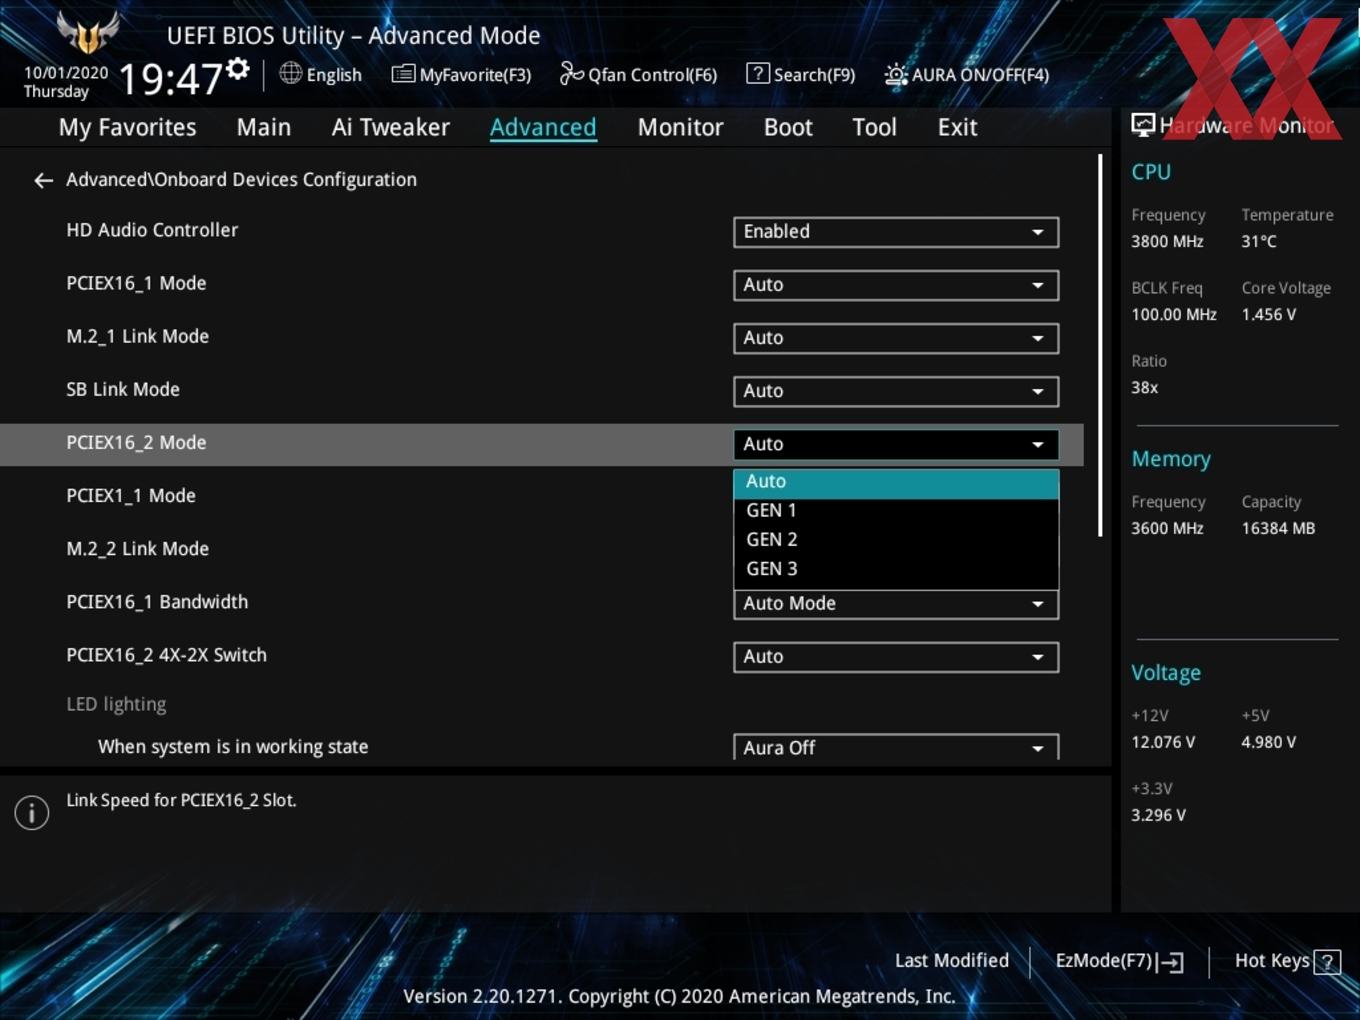Click the Hardware Monitor icon

pos(1143,125)
